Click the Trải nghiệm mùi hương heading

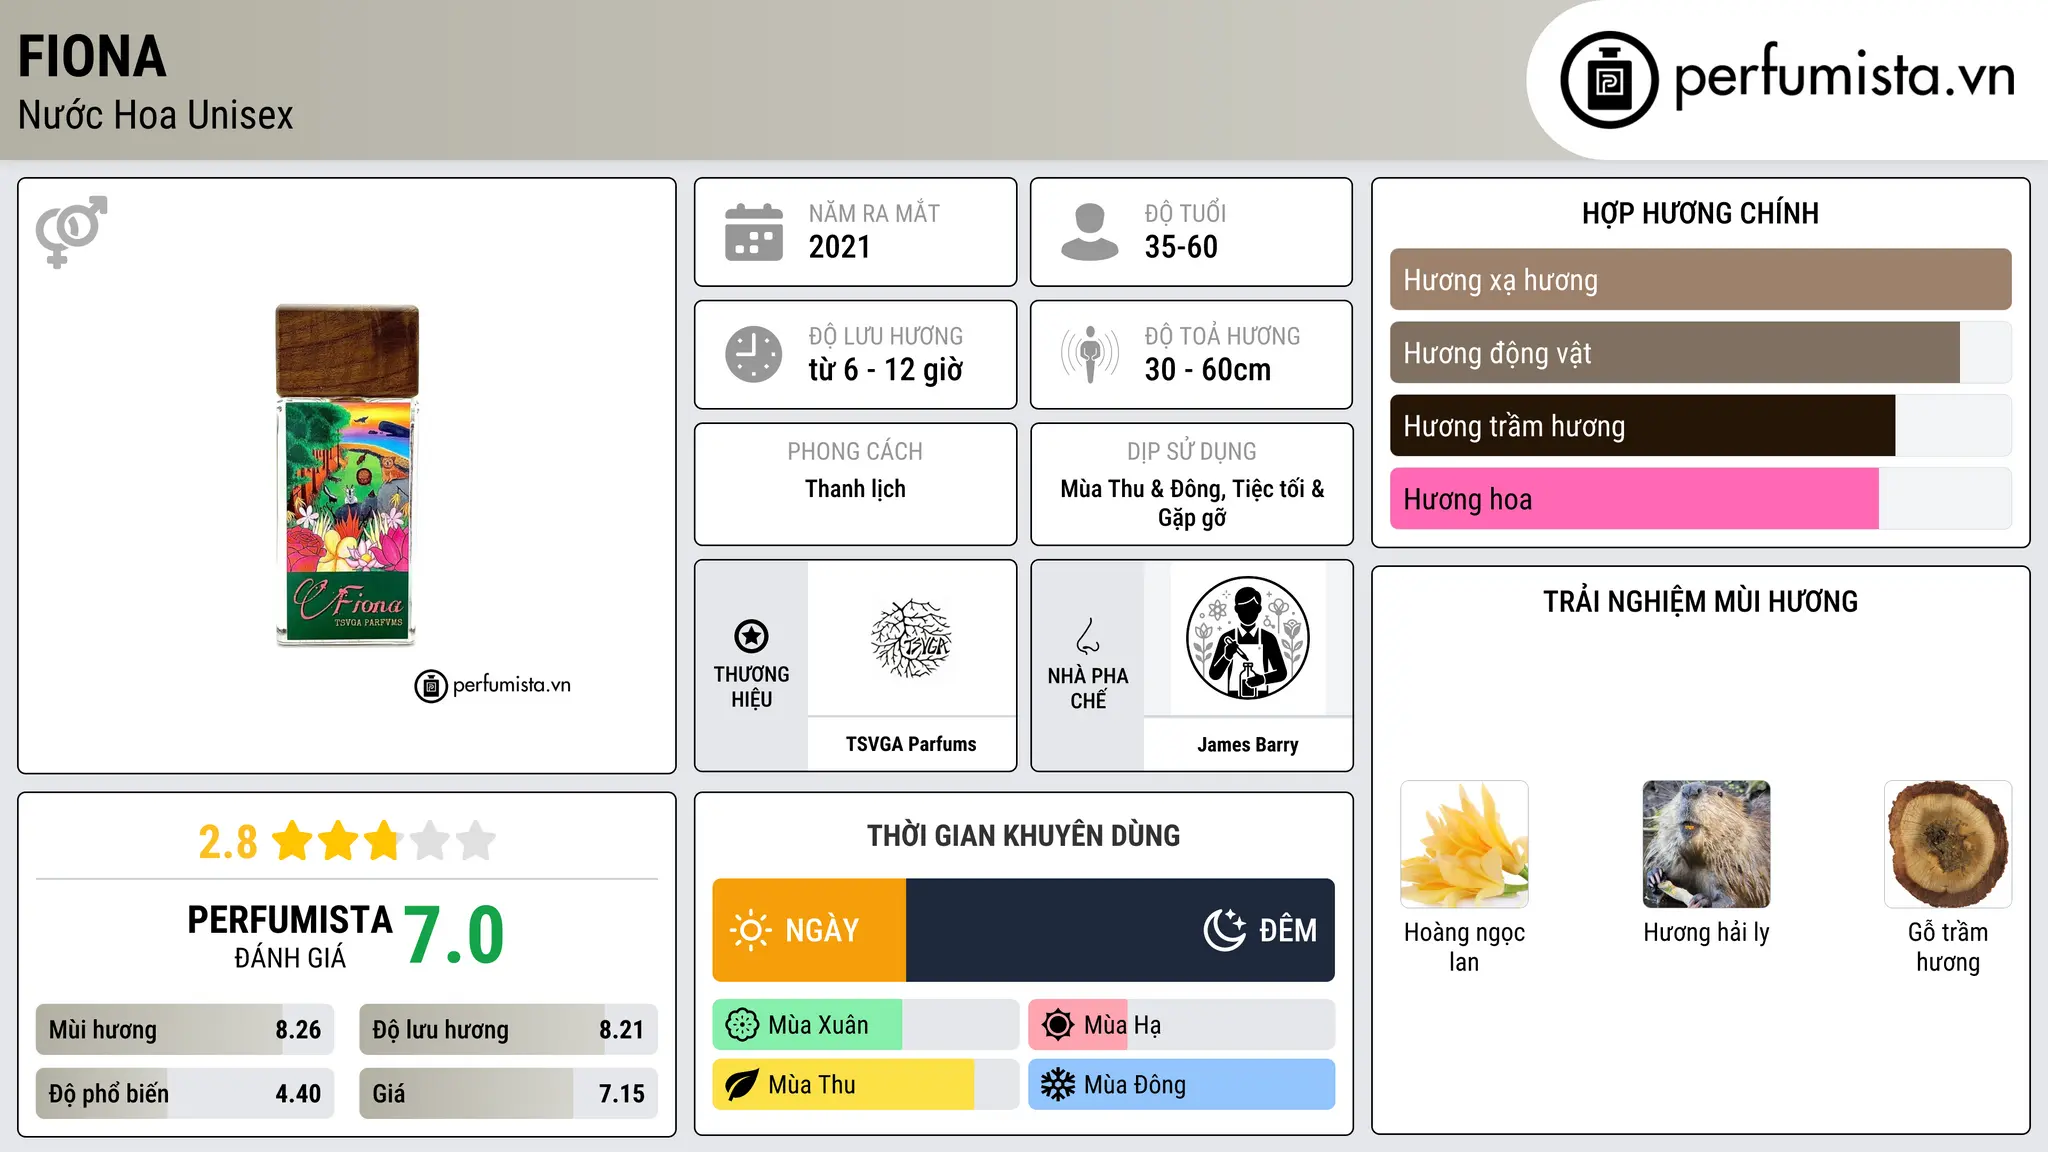point(1700,602)
